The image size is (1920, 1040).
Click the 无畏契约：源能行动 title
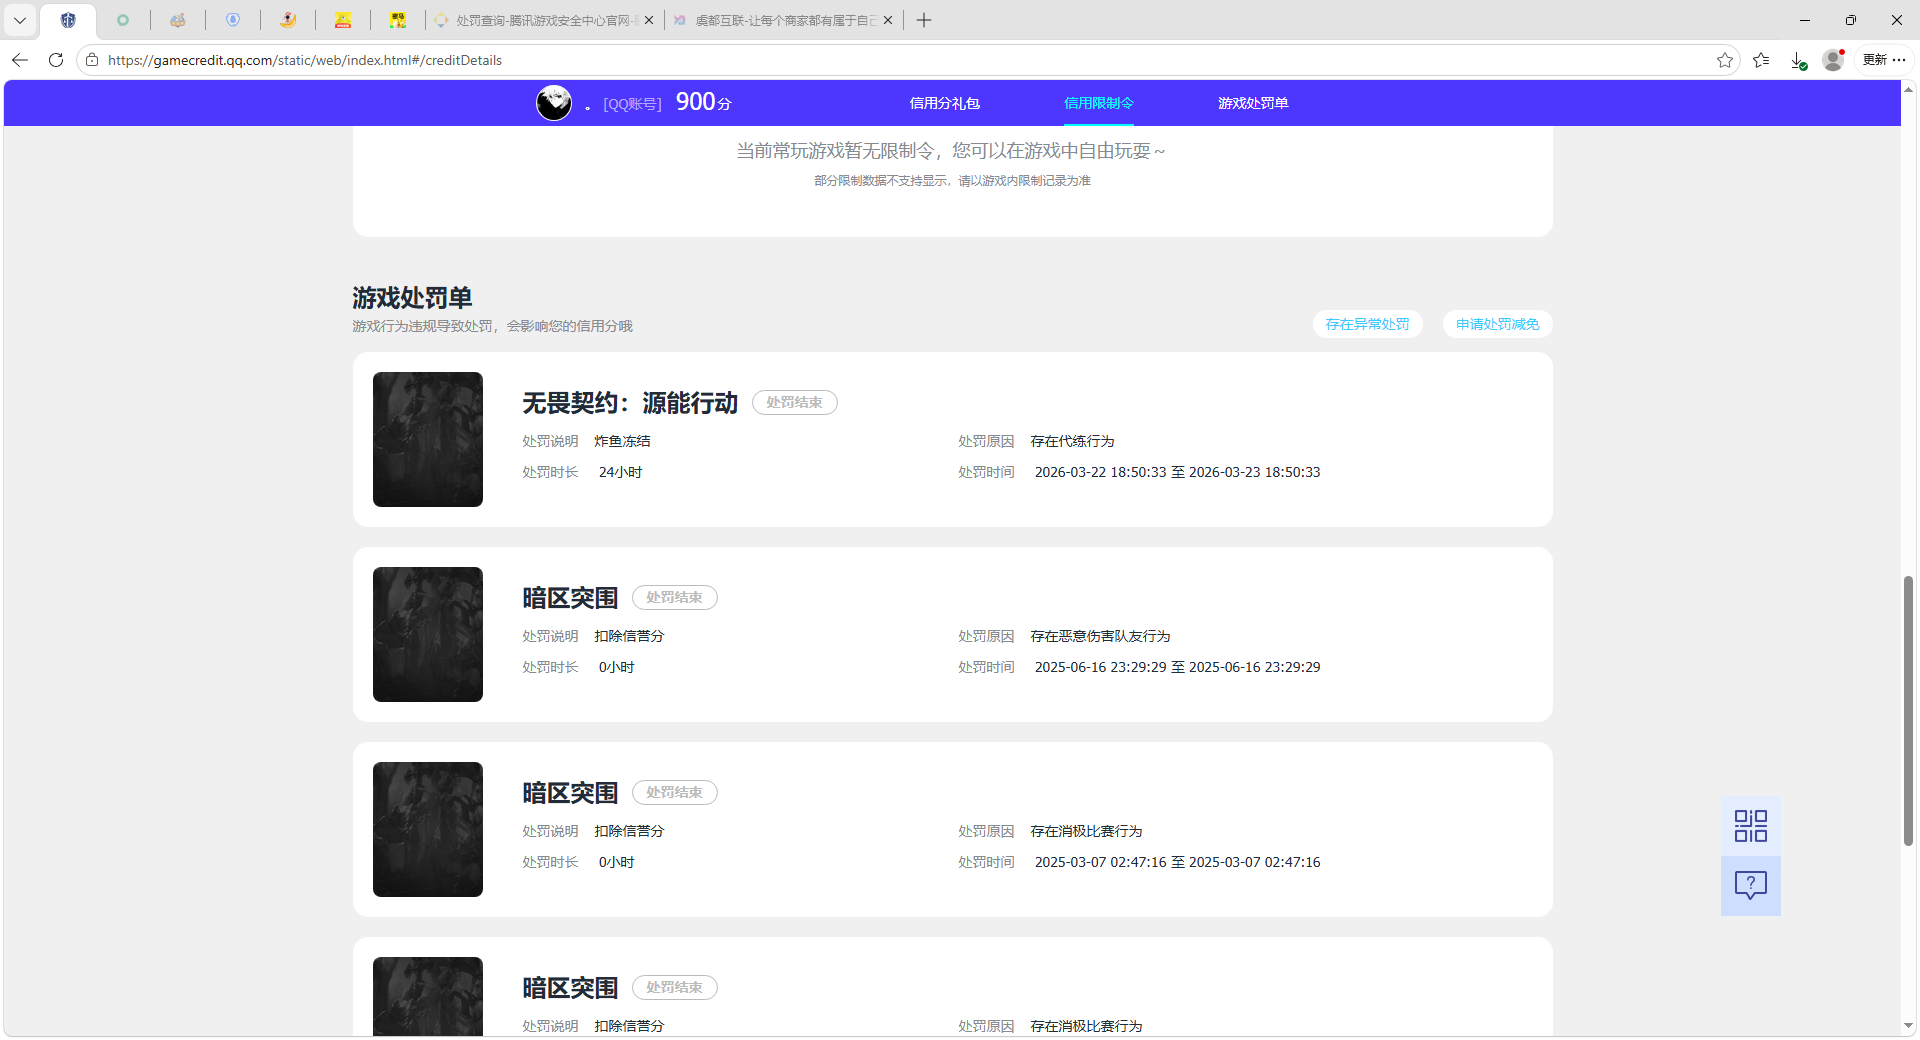coord(630,403)
